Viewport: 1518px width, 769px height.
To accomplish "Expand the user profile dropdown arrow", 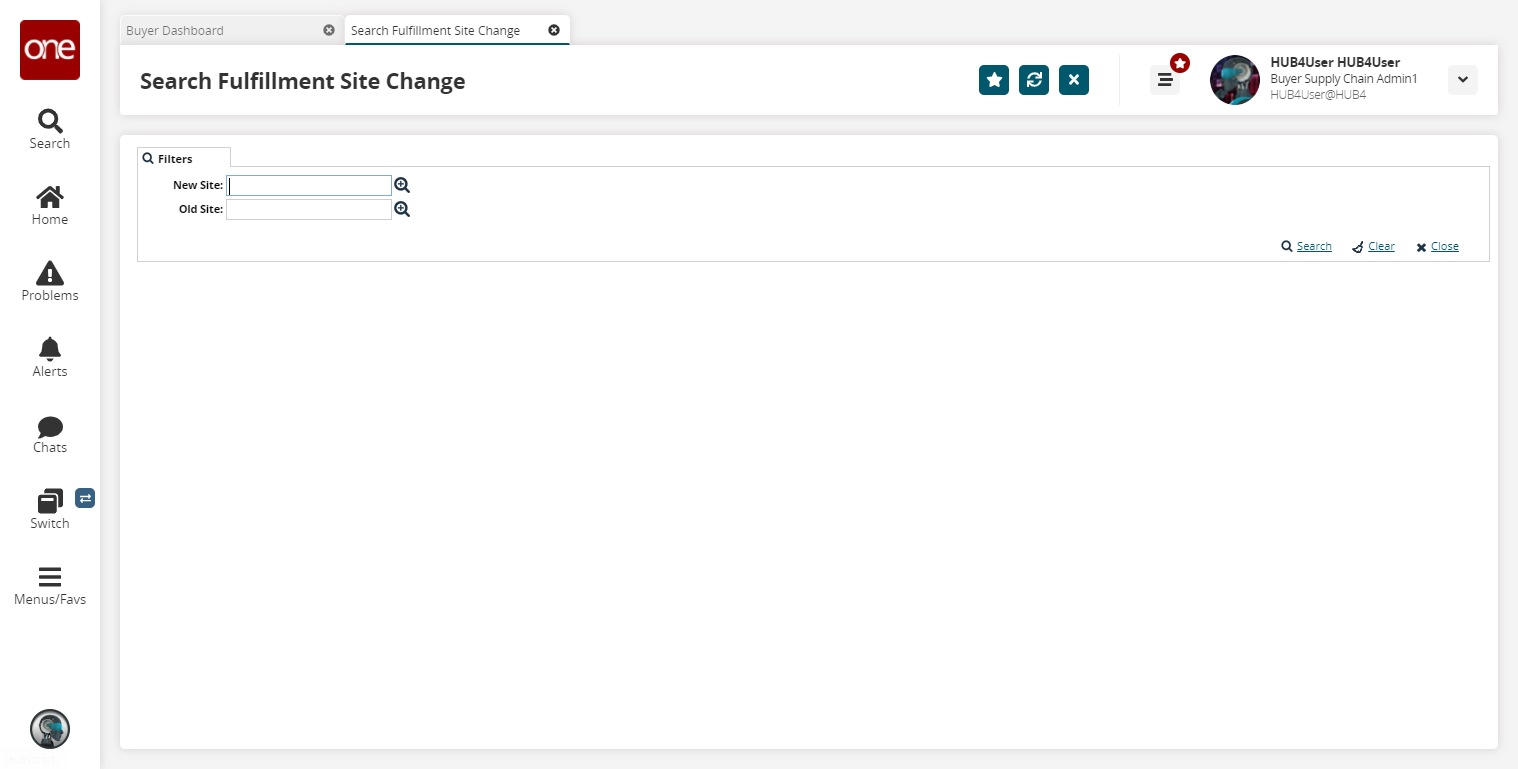I will click(1462, 80).
